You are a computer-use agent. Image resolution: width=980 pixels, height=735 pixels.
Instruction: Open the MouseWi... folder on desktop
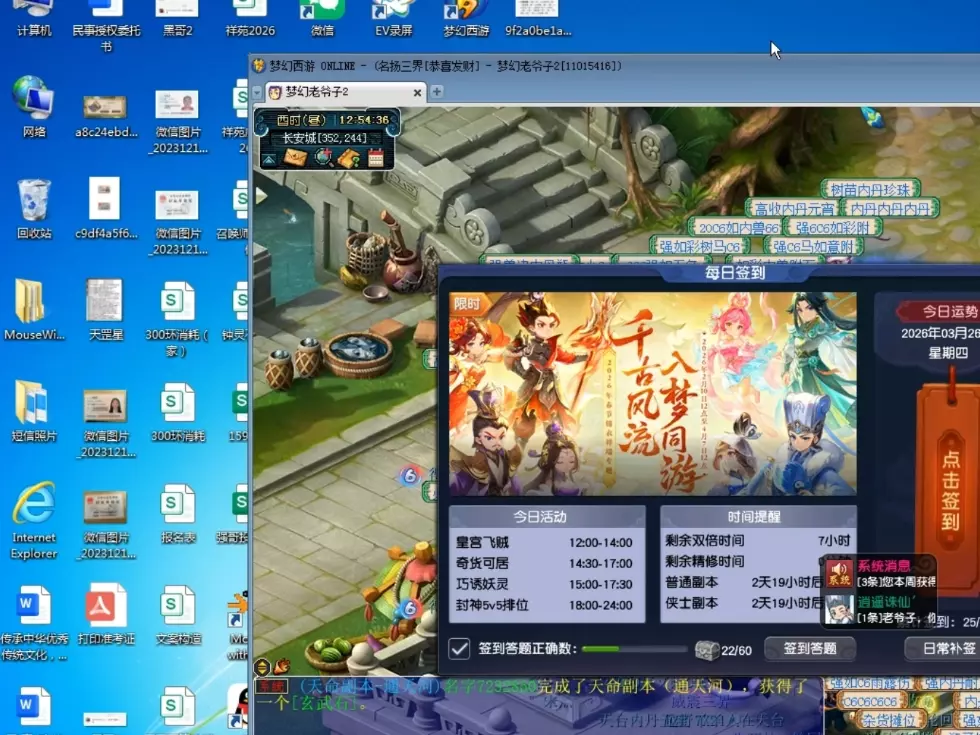(x=34, y=309)
